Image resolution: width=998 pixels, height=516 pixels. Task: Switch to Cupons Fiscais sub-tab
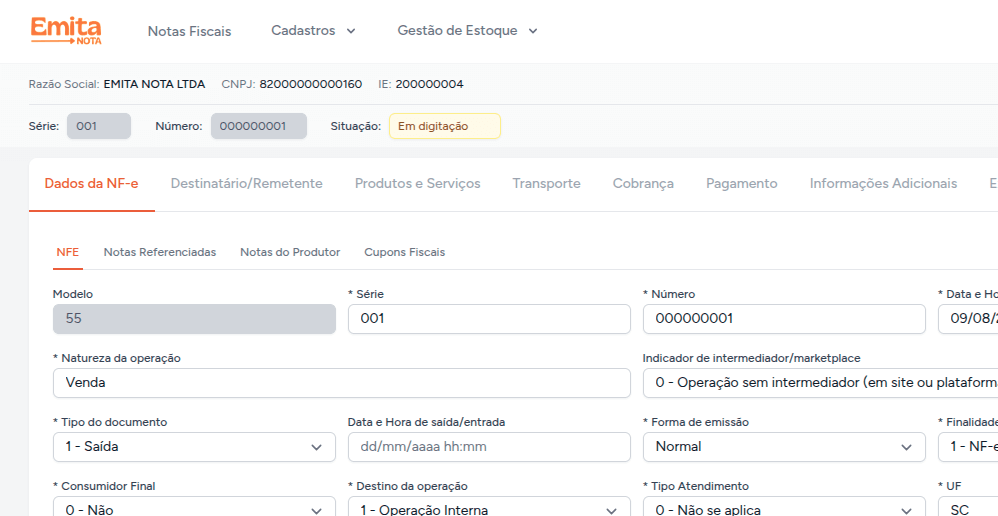[404, 252]
